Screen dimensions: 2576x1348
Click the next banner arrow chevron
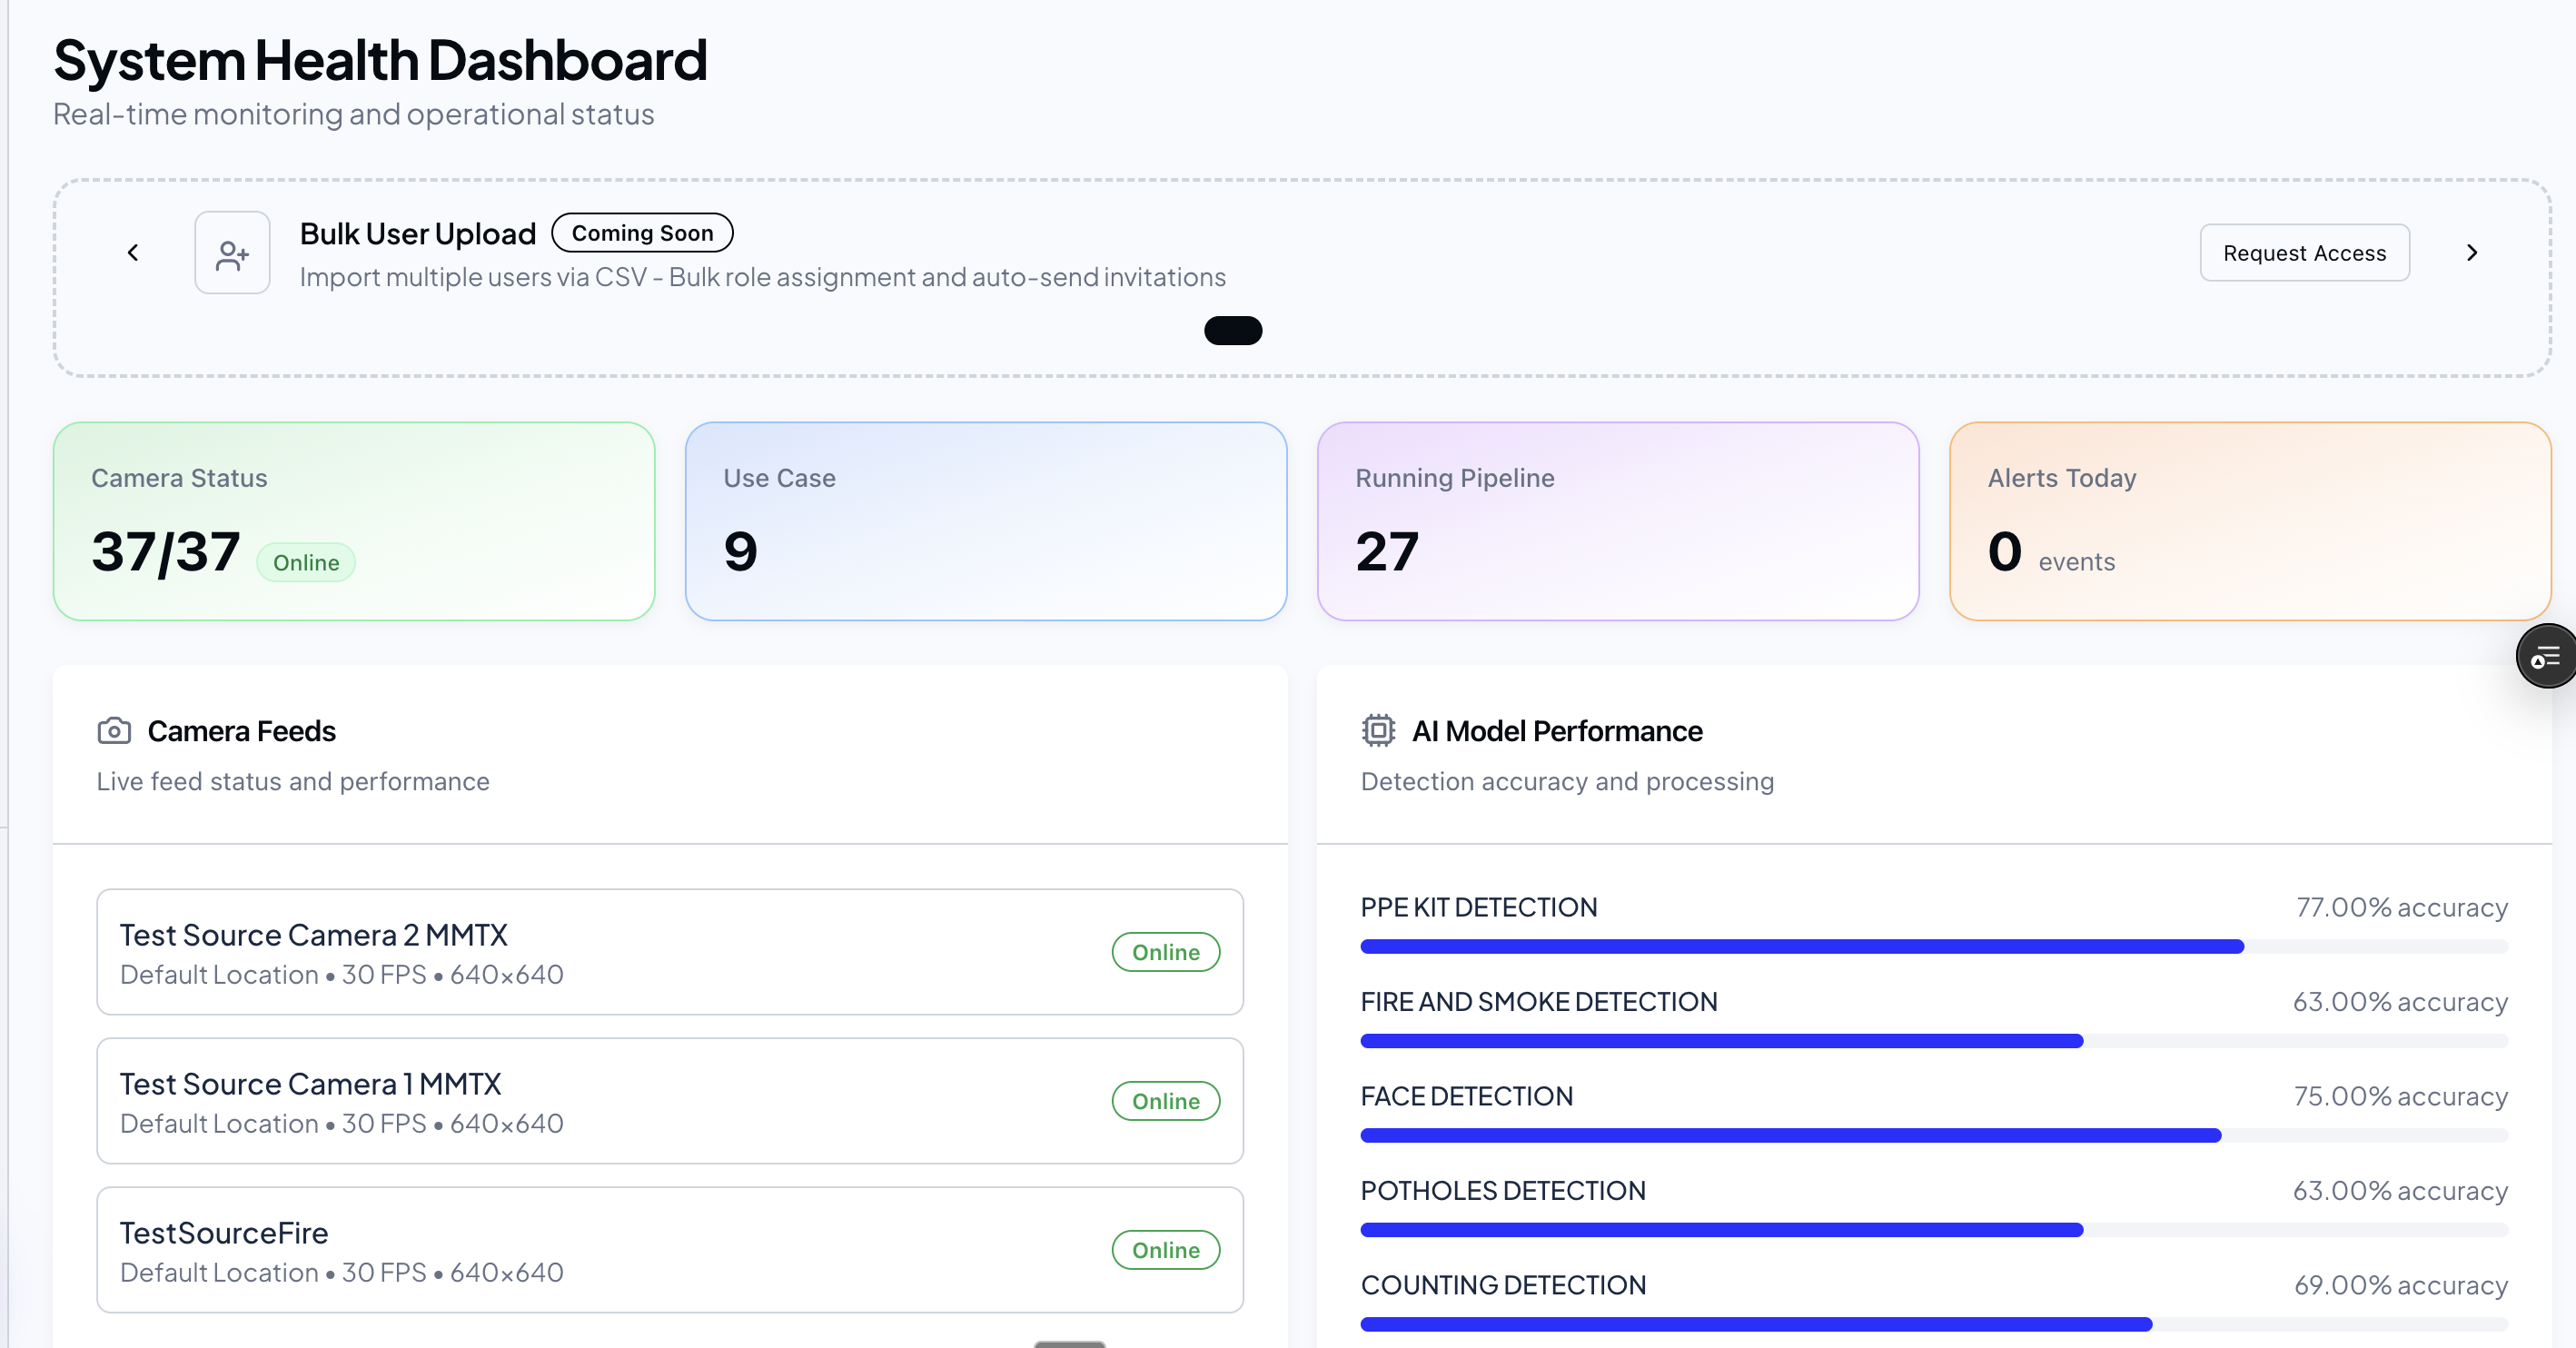[2471, 253]
